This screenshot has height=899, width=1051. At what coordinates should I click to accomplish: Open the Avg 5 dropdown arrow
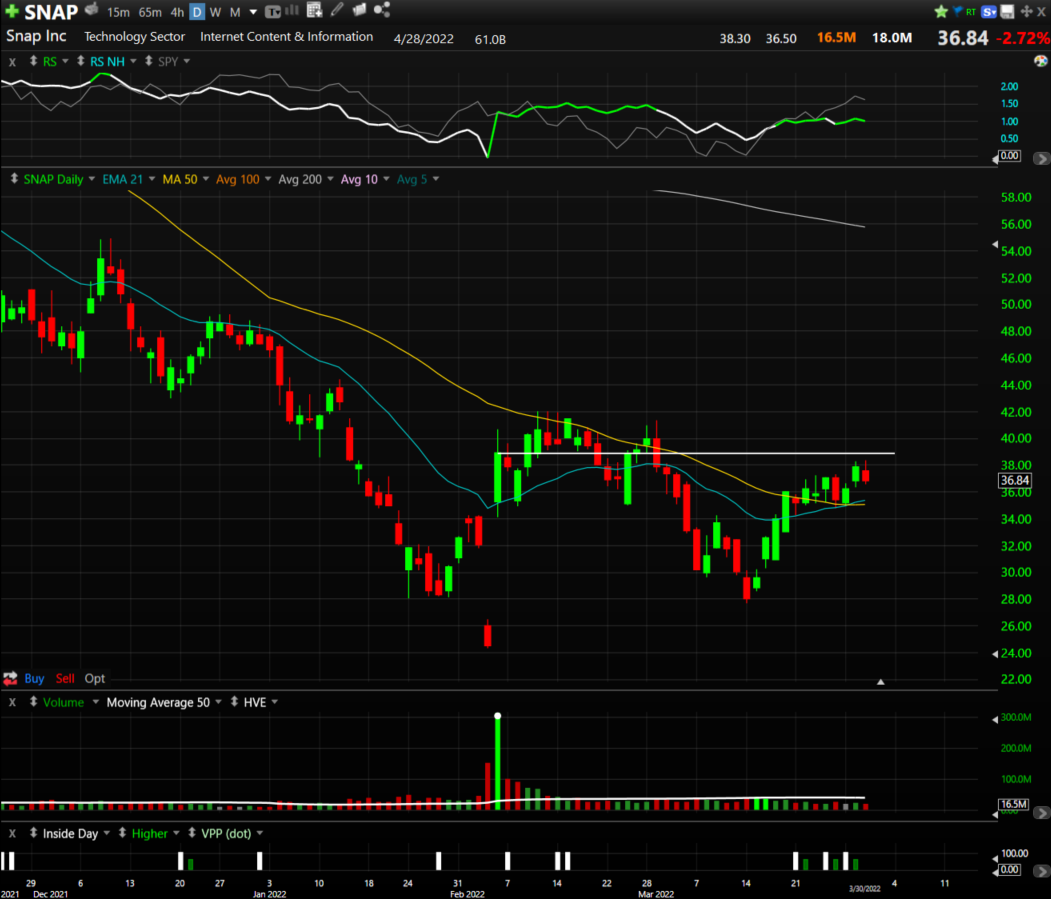[x=436, y=179]
